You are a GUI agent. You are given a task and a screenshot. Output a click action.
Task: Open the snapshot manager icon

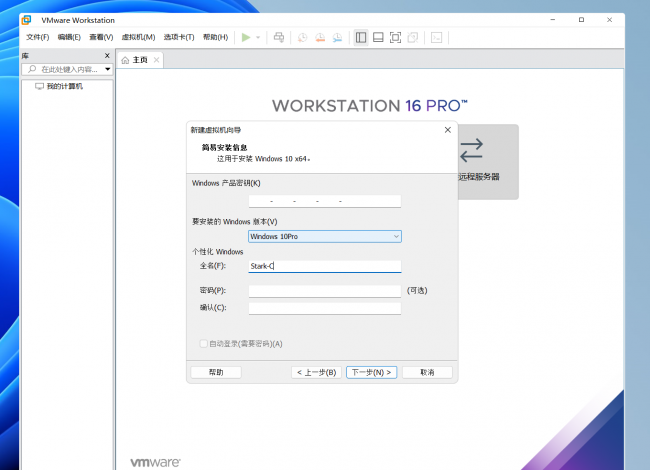(337, 37)
